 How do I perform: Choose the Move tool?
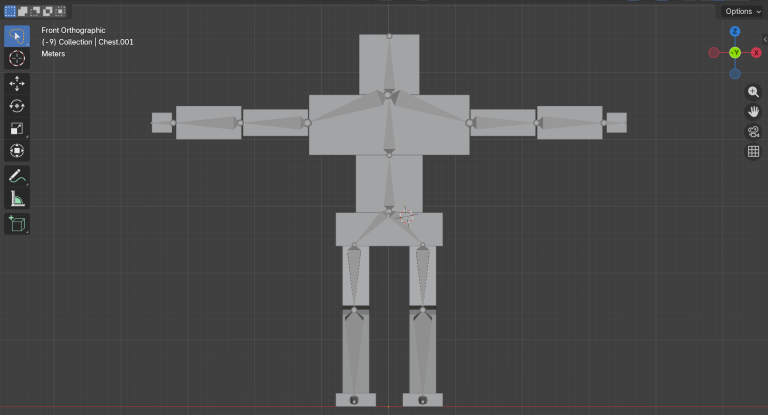point(17,84)
